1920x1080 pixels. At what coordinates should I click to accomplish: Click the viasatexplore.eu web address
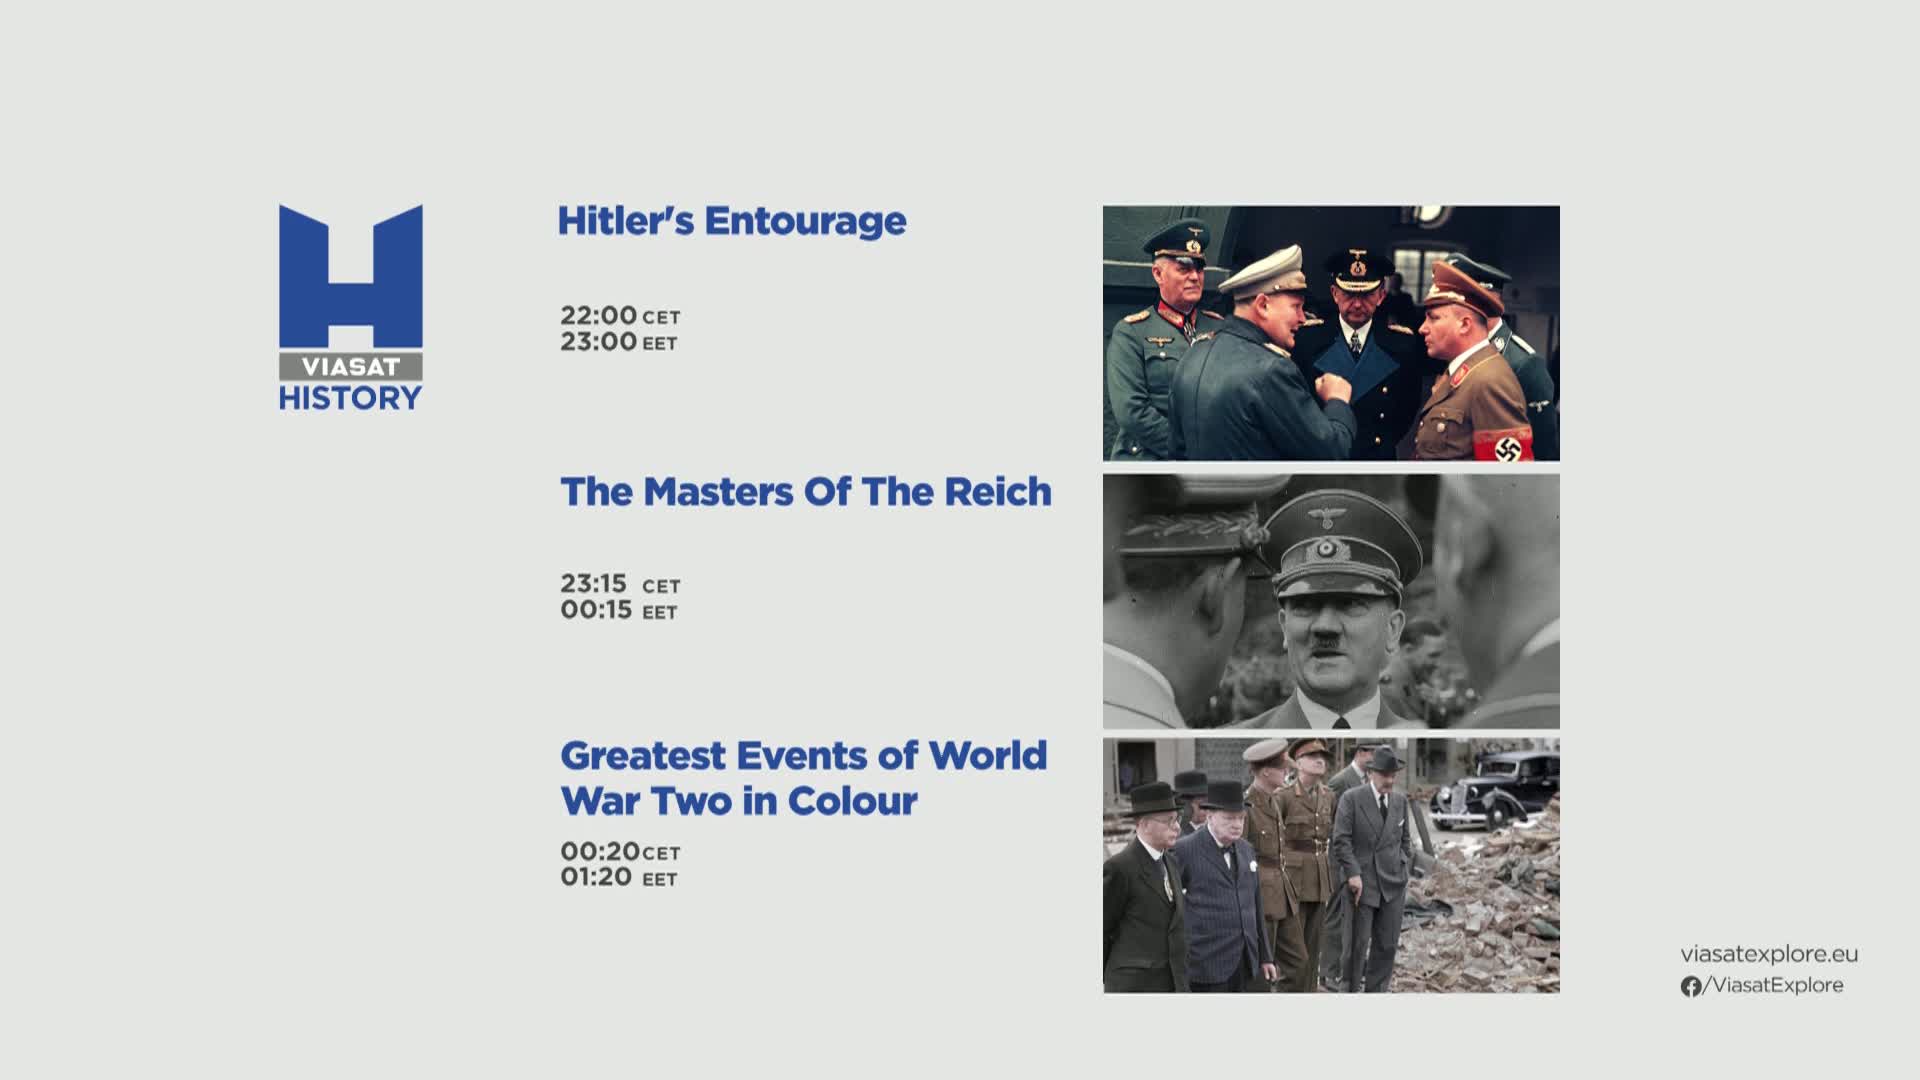[x=1769, y=954]
